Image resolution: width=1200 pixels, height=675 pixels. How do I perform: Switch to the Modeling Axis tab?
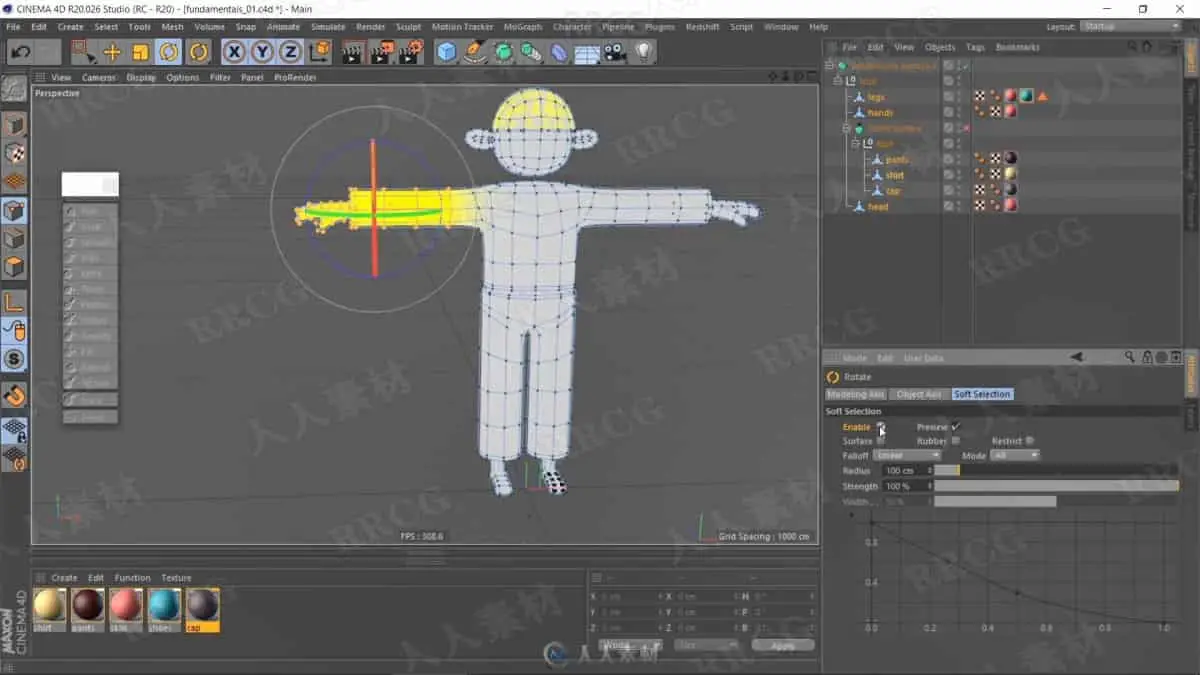point(856,394)
